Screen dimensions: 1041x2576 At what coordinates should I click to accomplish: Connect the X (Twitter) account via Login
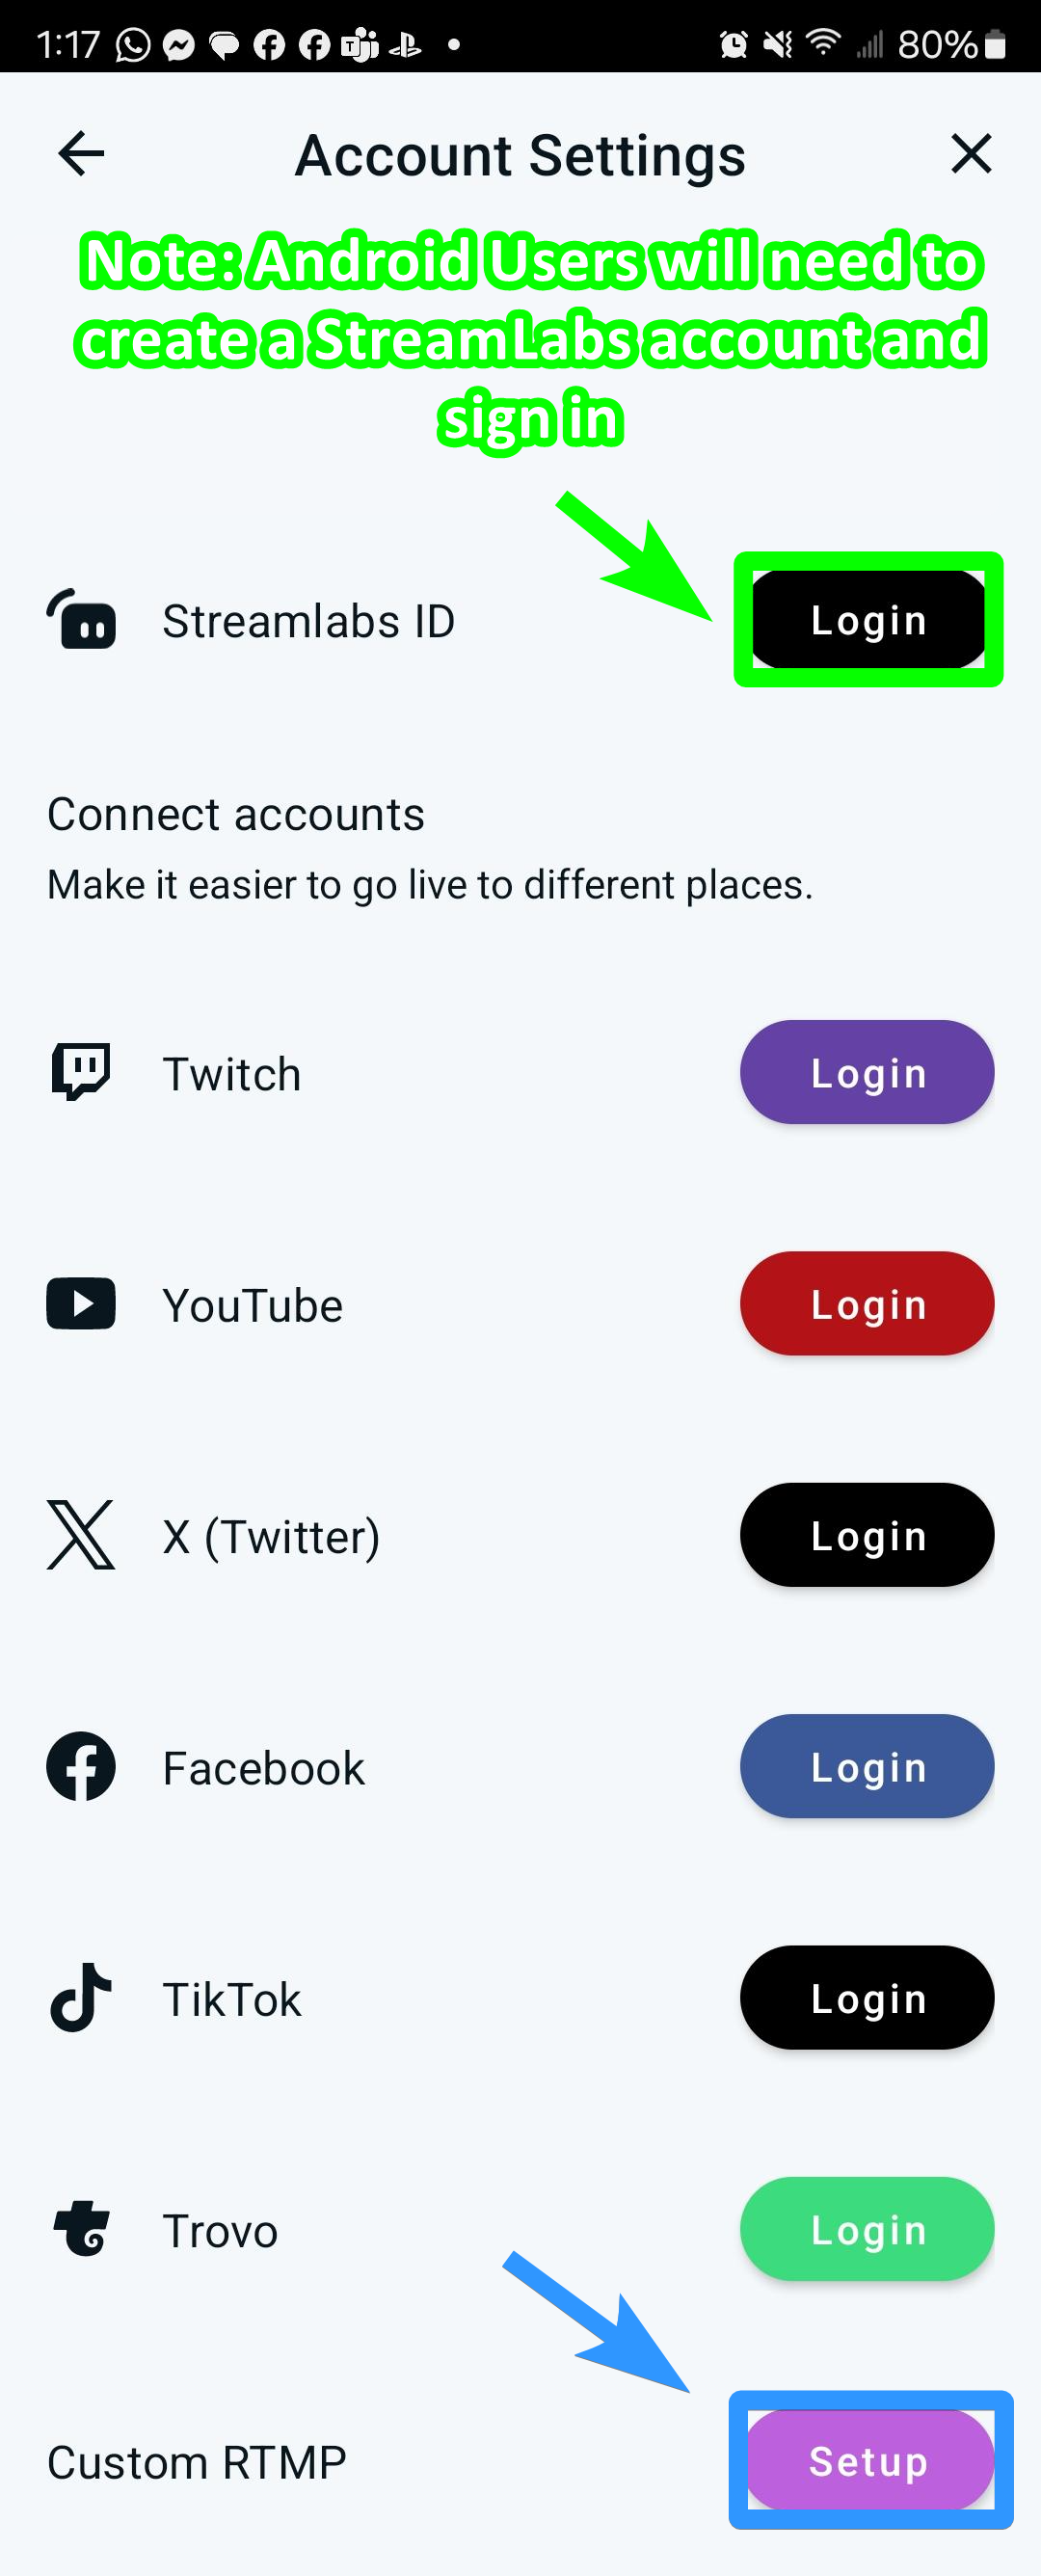click(x=867, y=1535)
